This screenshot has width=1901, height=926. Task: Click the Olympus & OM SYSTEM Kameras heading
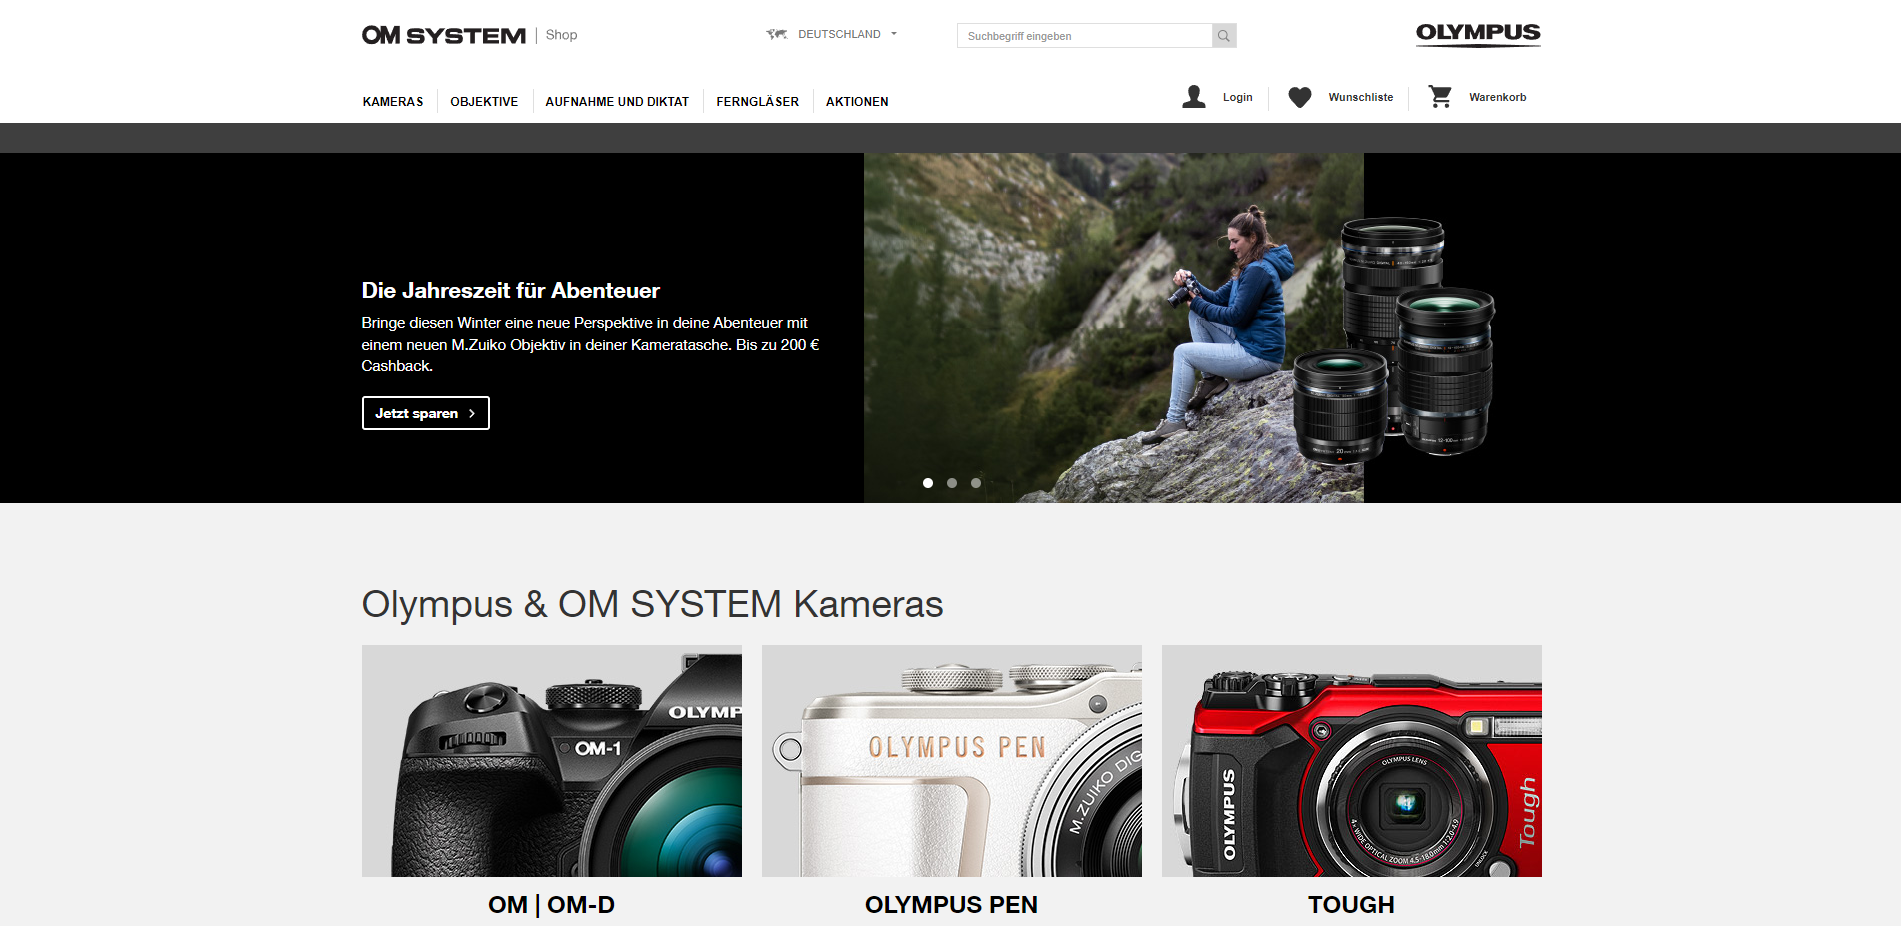652,604
